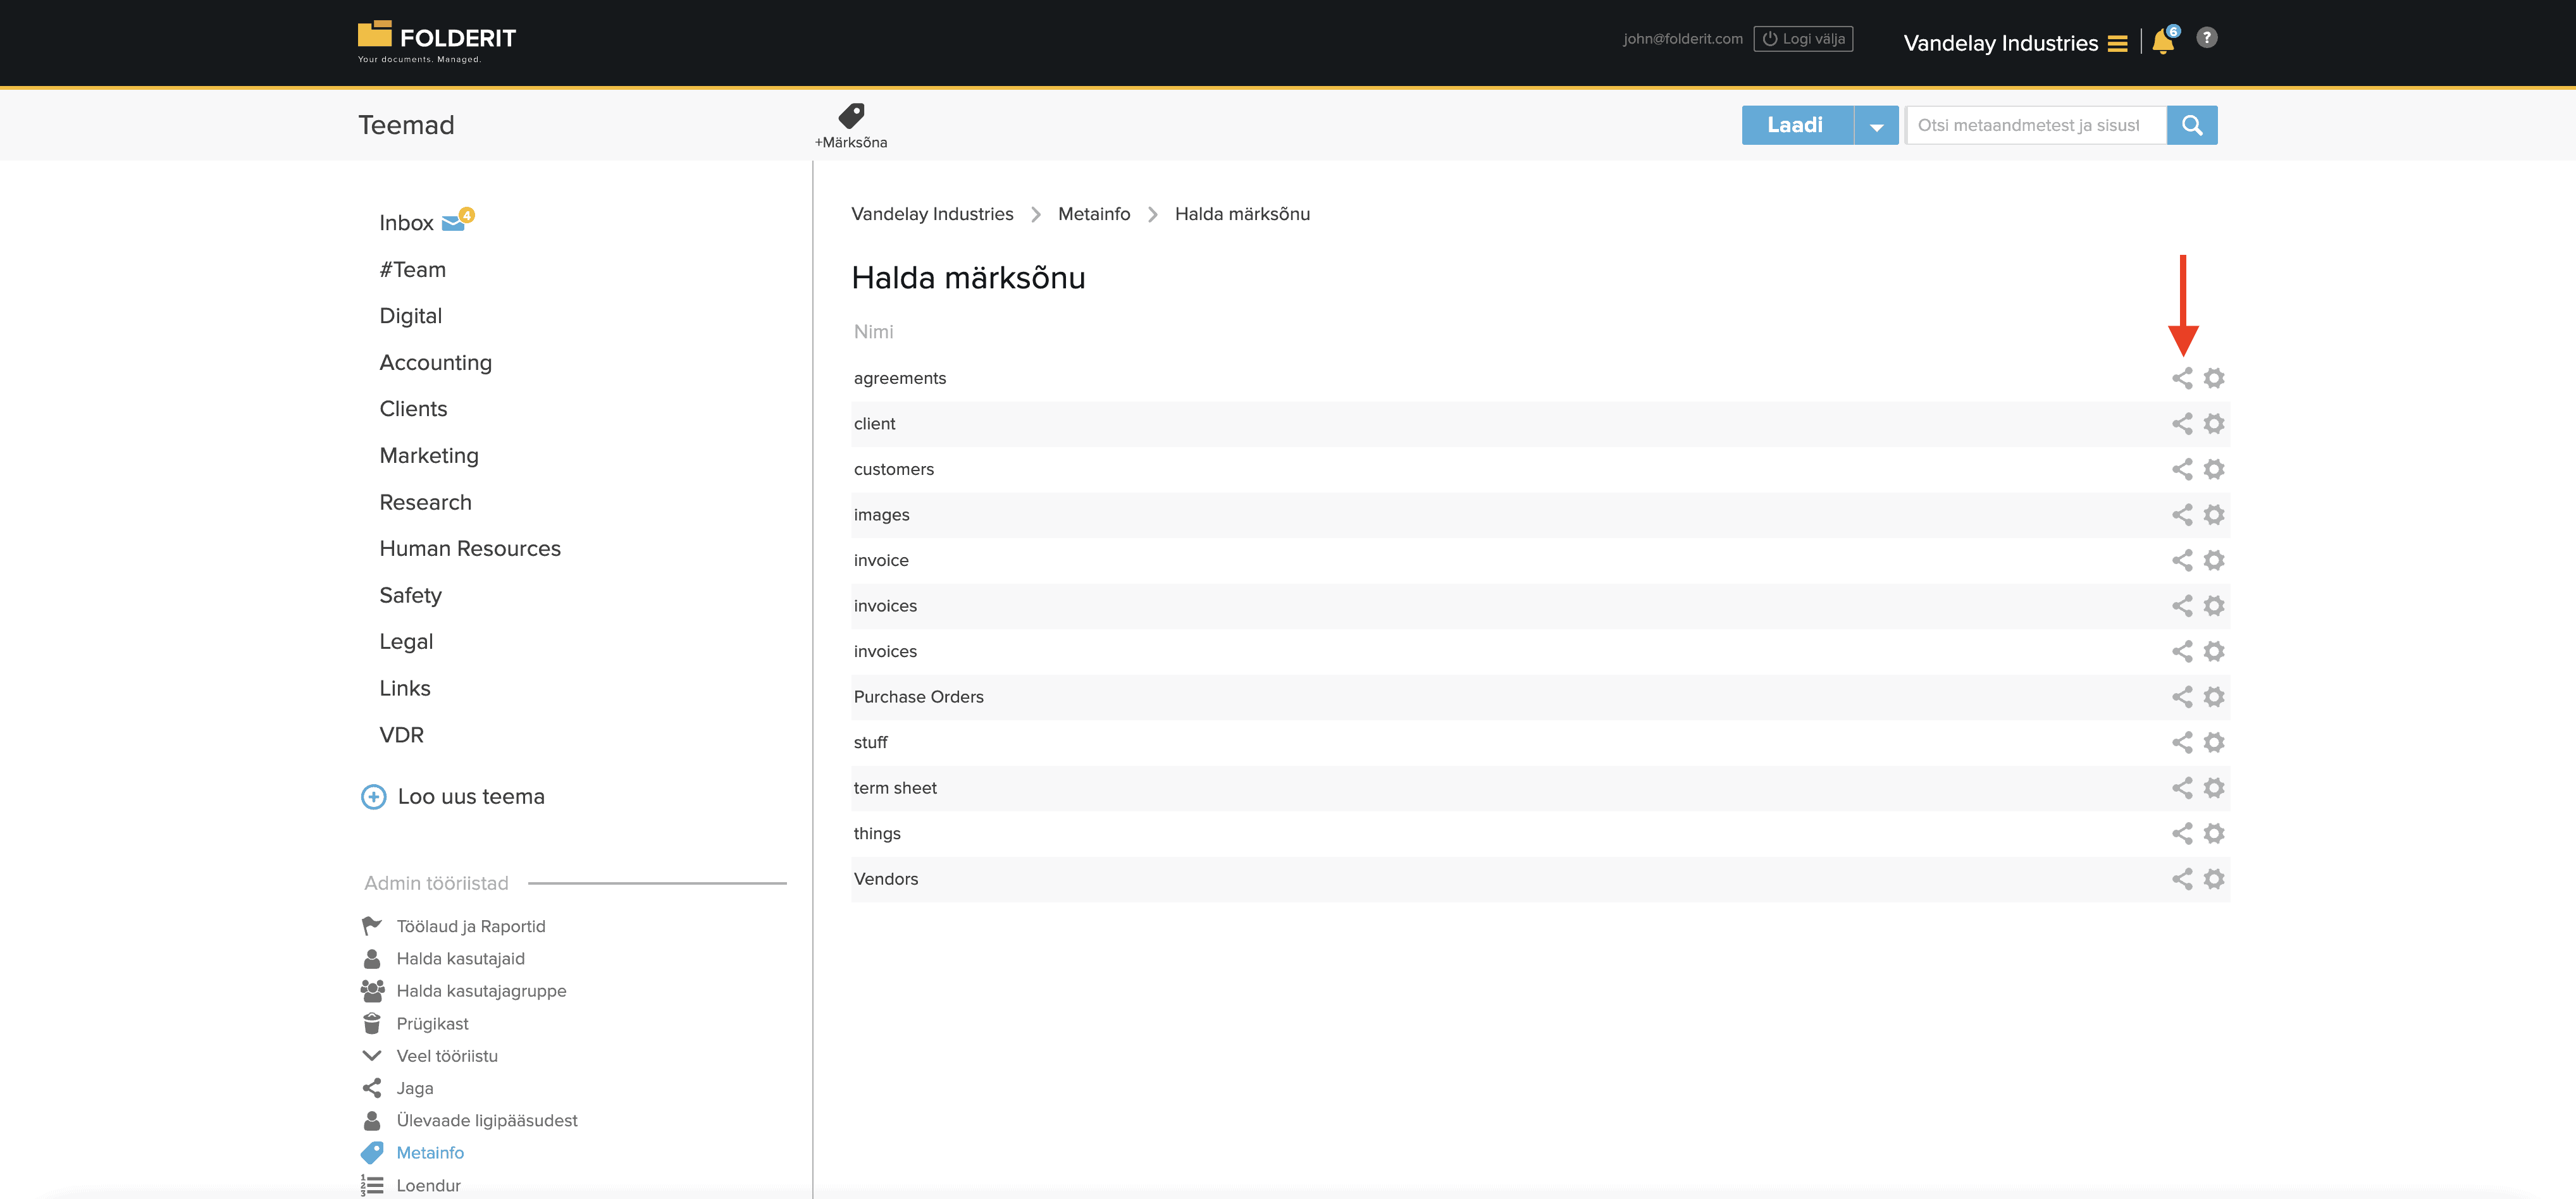This screenshot has height=1199, width=2576.
Task: Open the gear settings for client
Action: pos(2214,424)
